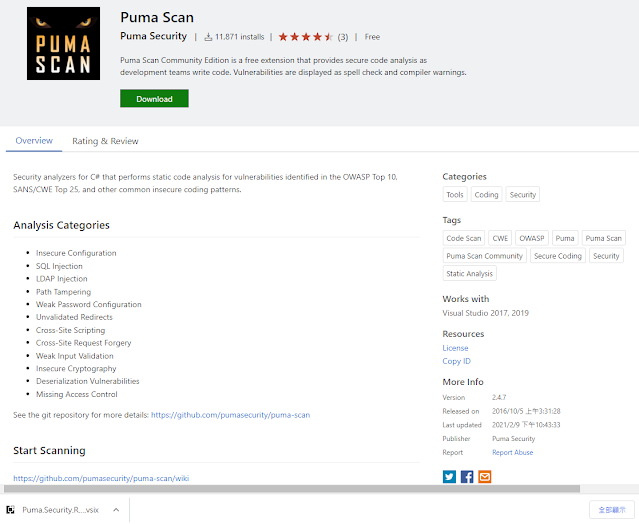Click the 'Insecure Cryptography' list item
The image size is (639, 524).
point(76,368)
